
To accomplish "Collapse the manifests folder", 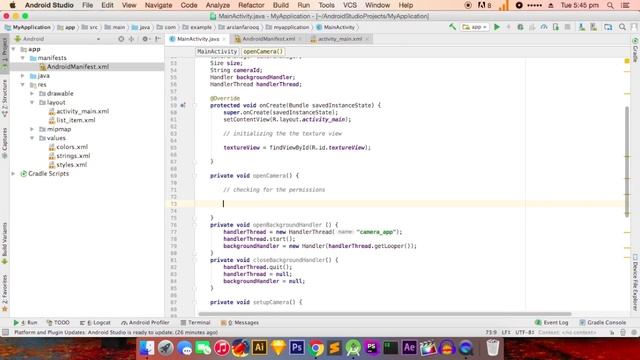I will point(23,58).
